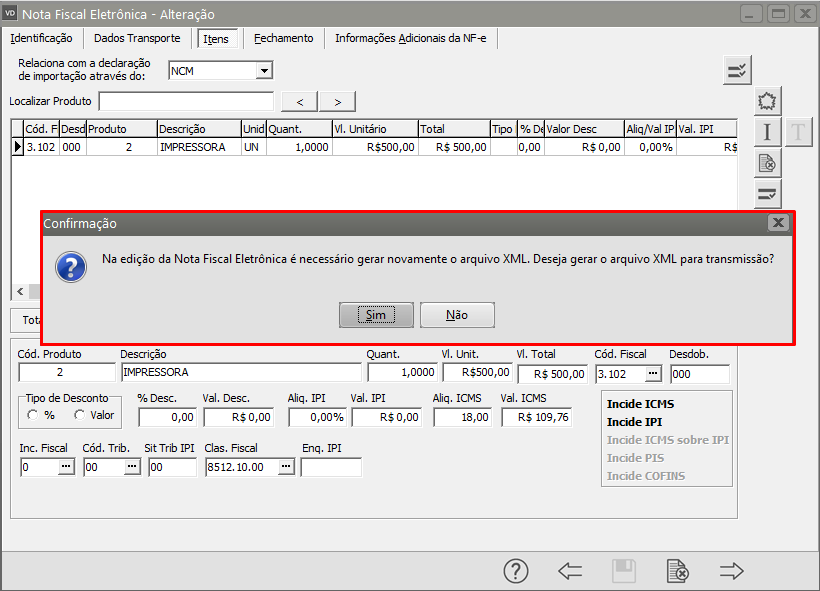
Task: Switch to the Dados Transporte tab
Action: [x=137, y=38]
